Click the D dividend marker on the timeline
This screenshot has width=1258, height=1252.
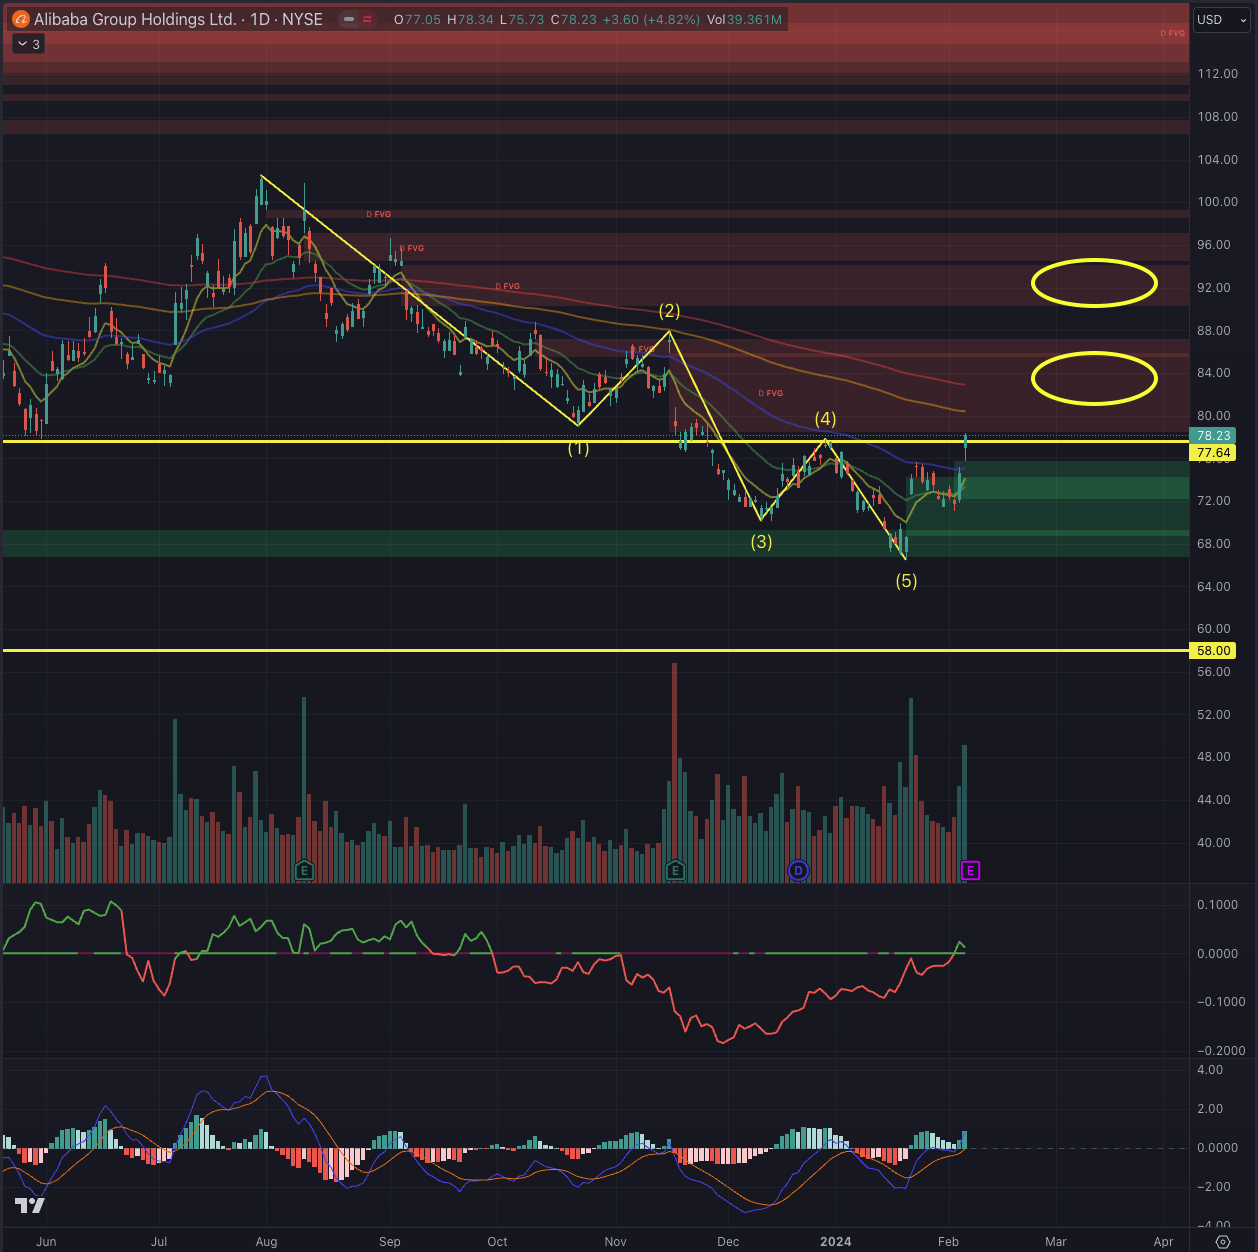pos(797,871)
